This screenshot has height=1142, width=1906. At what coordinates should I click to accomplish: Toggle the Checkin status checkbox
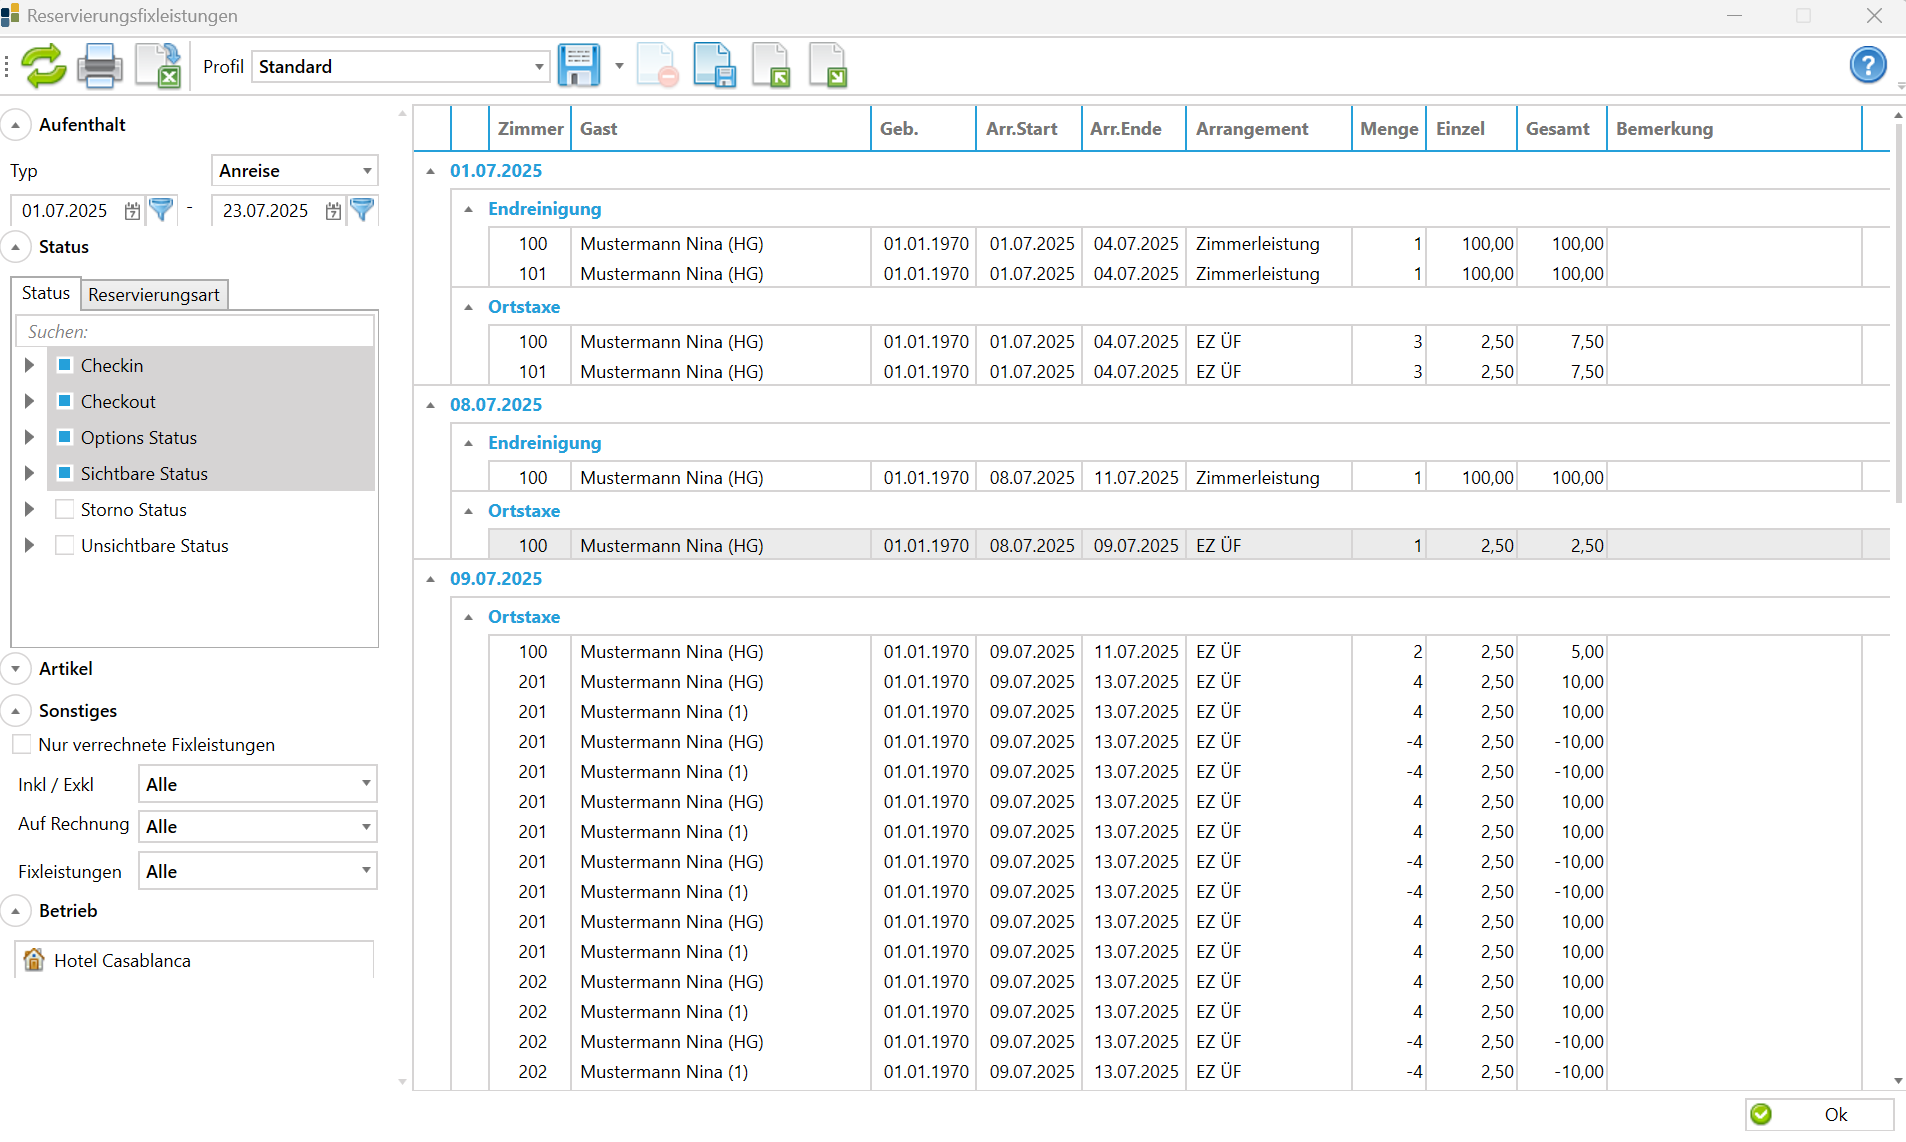64,365
